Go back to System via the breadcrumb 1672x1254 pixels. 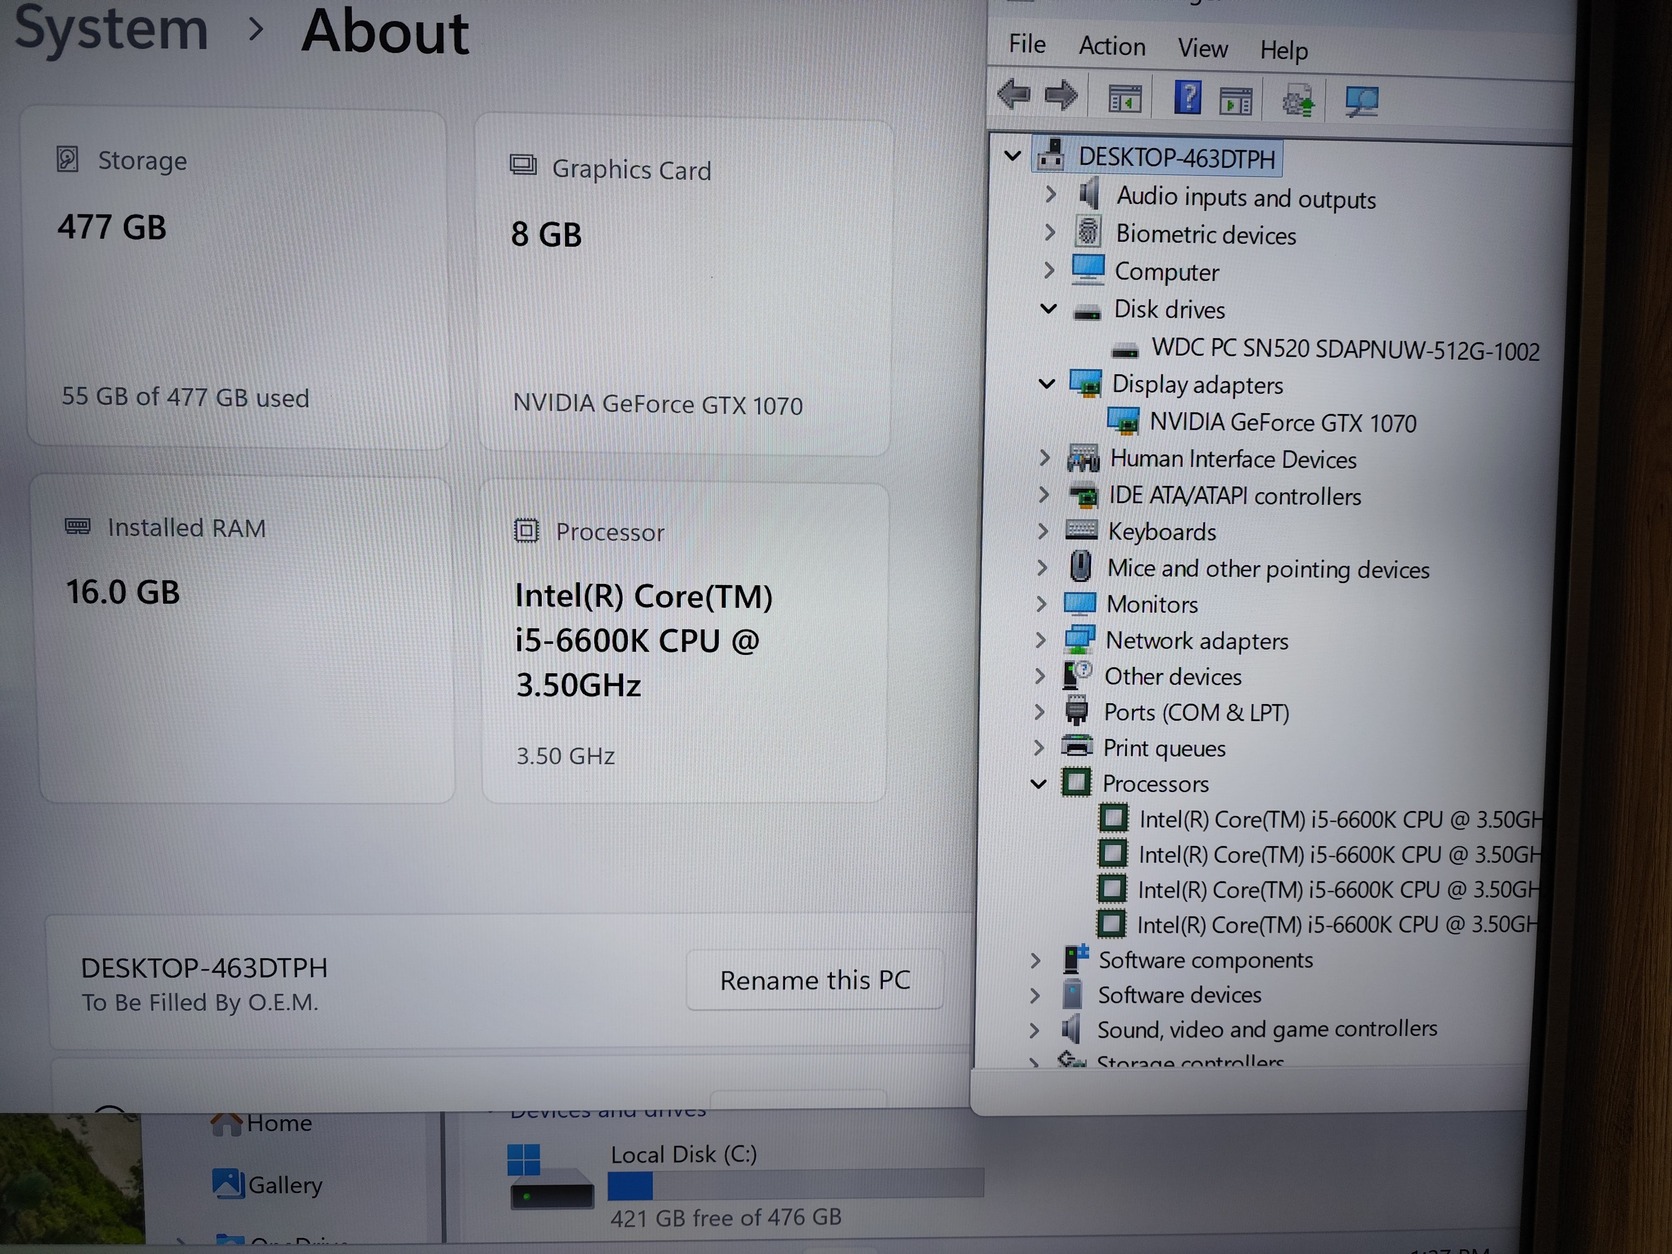111,28
